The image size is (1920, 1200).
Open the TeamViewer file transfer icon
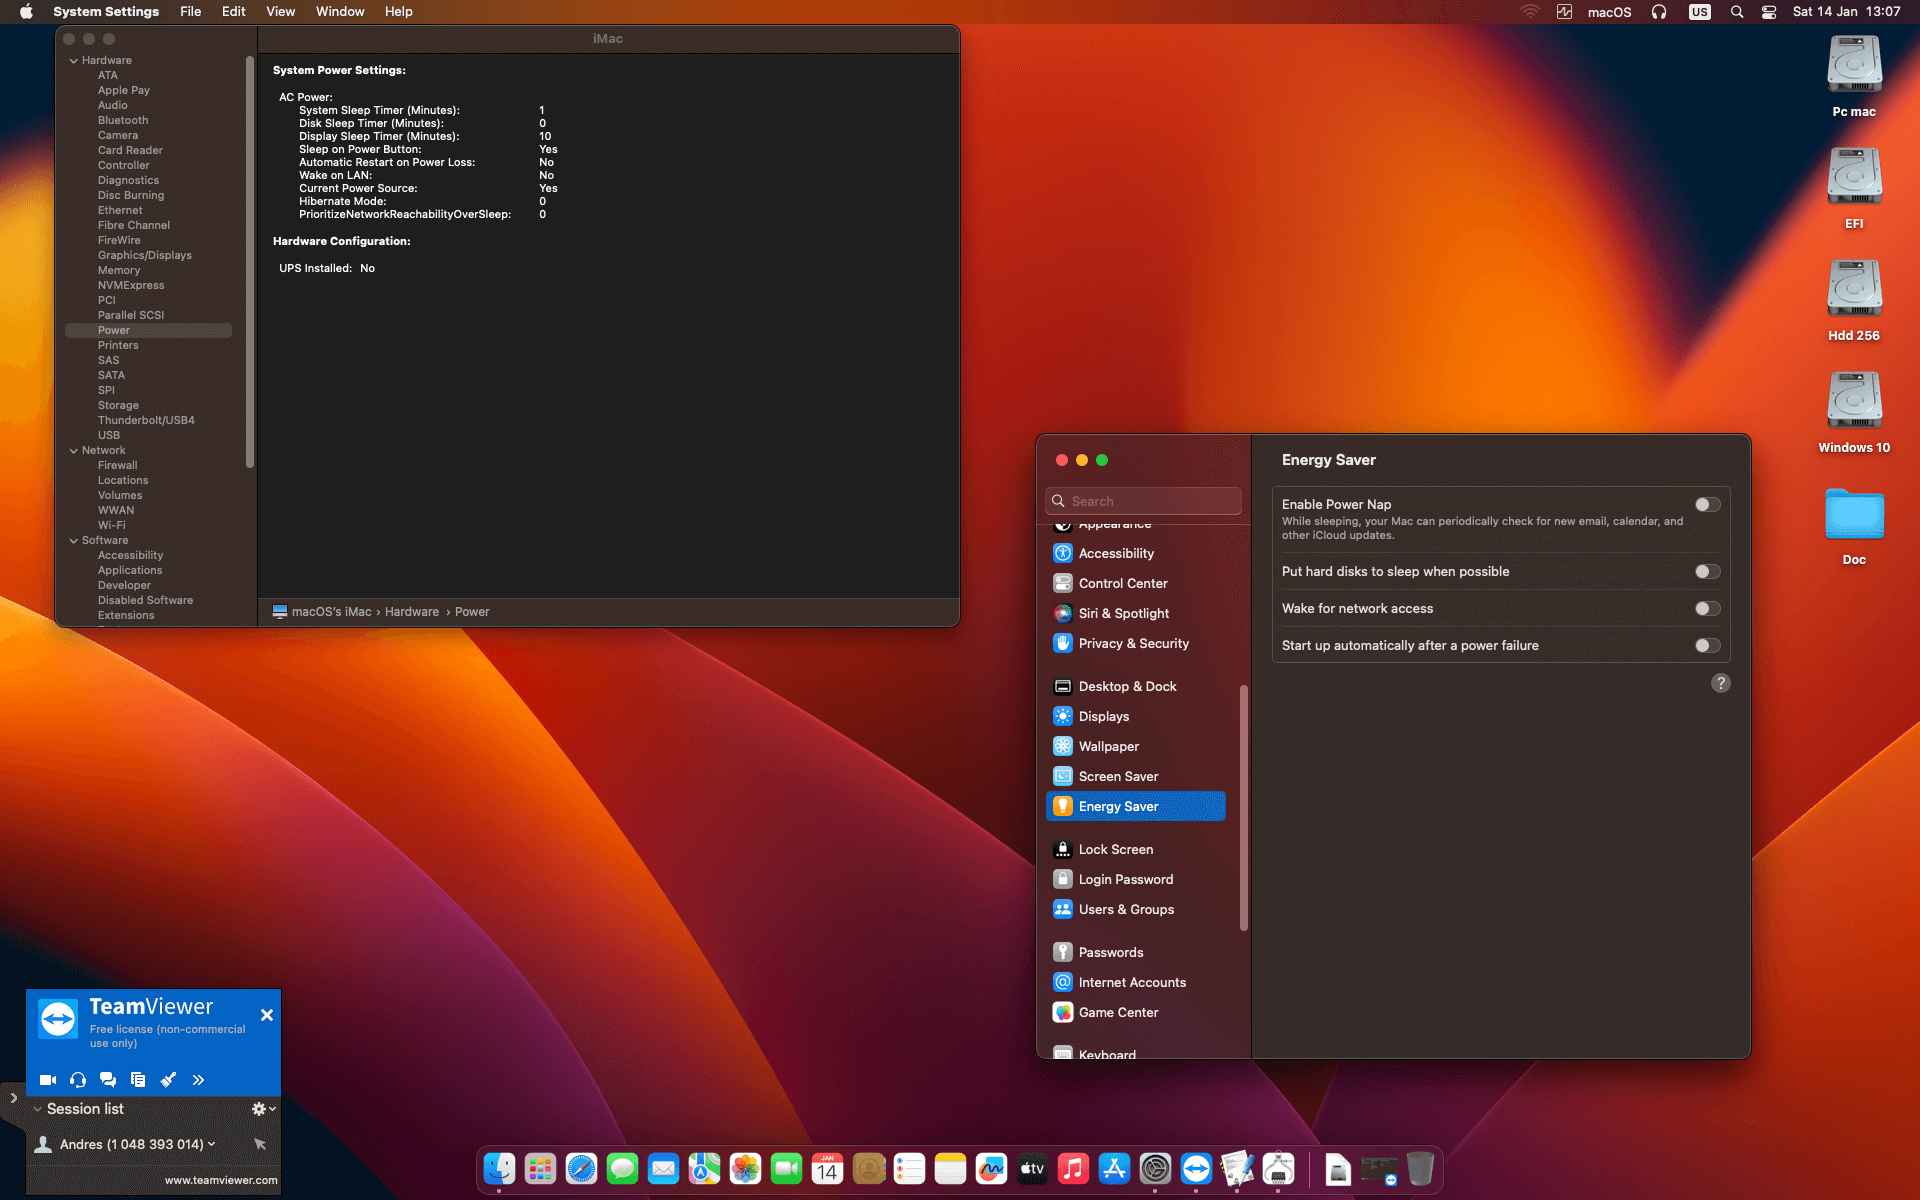click(x=138, y=1080)
